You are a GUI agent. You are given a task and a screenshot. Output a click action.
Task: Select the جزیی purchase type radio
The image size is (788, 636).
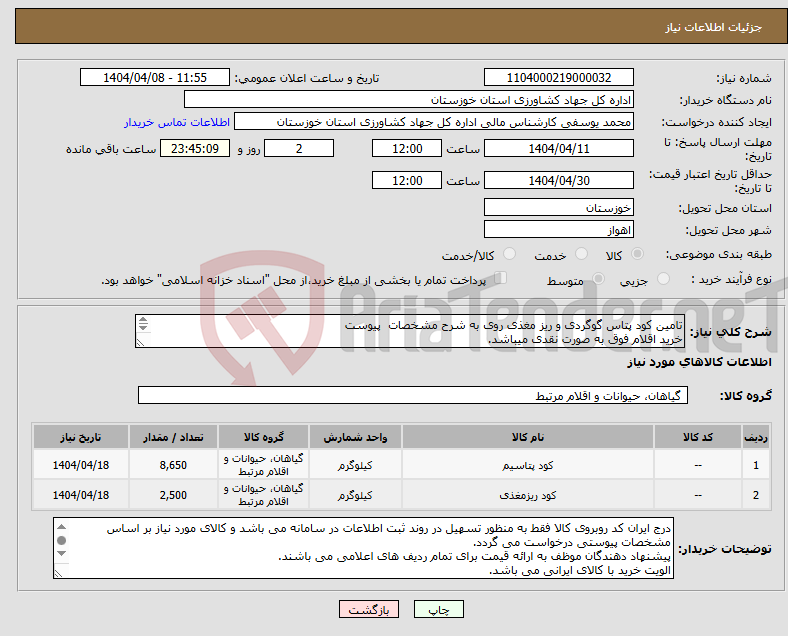tap(663, 278)
